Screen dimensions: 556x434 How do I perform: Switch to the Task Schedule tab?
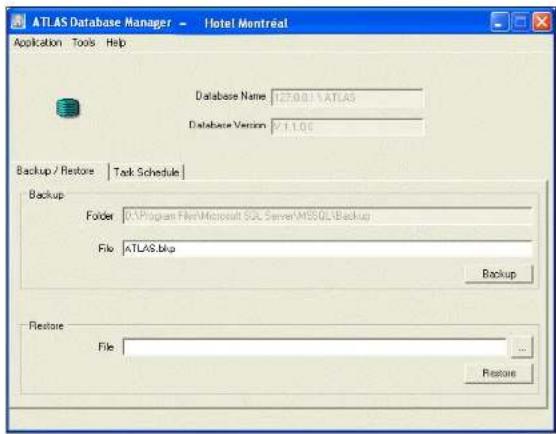(146, 172)
